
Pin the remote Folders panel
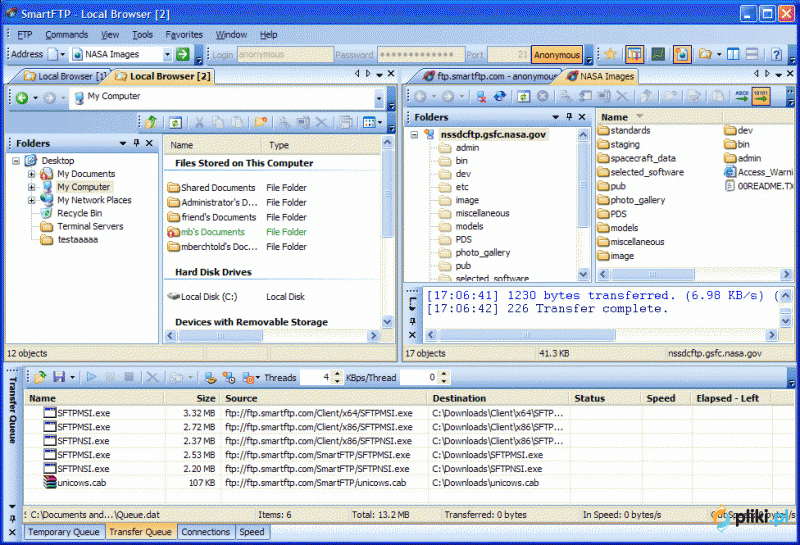tap(569, 117)
